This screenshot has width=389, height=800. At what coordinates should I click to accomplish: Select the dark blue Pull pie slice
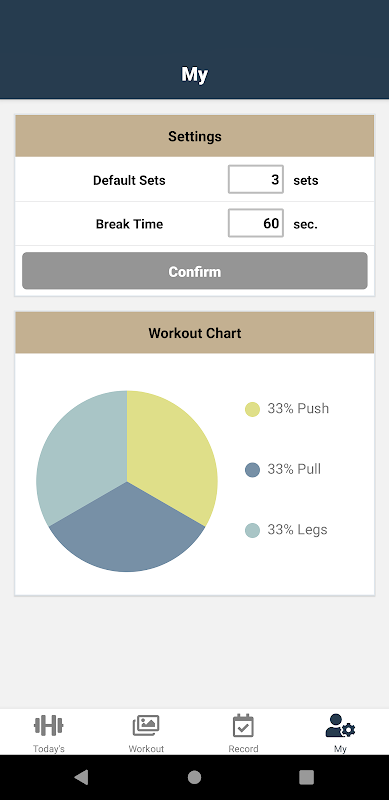point(127,533)
